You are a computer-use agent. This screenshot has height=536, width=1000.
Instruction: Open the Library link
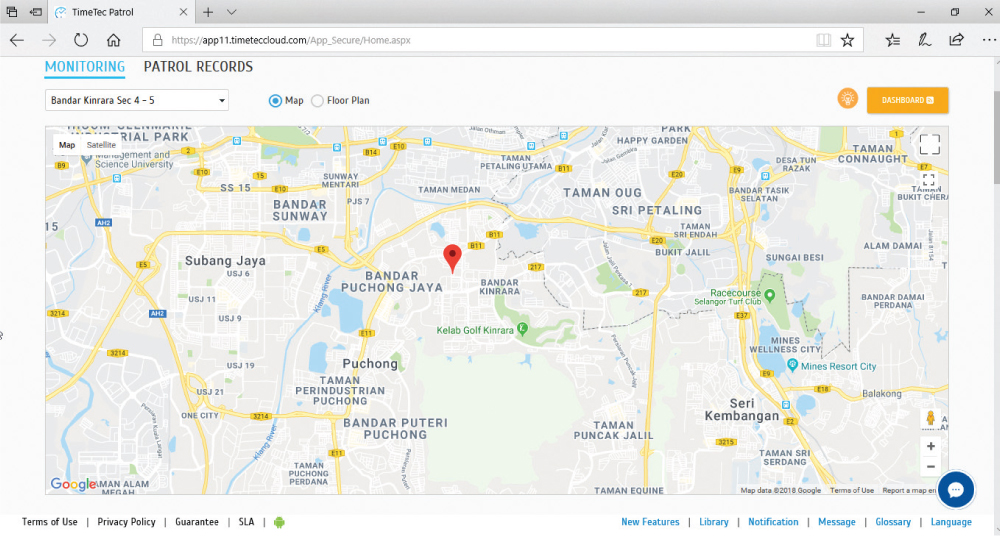pos(714,522)
